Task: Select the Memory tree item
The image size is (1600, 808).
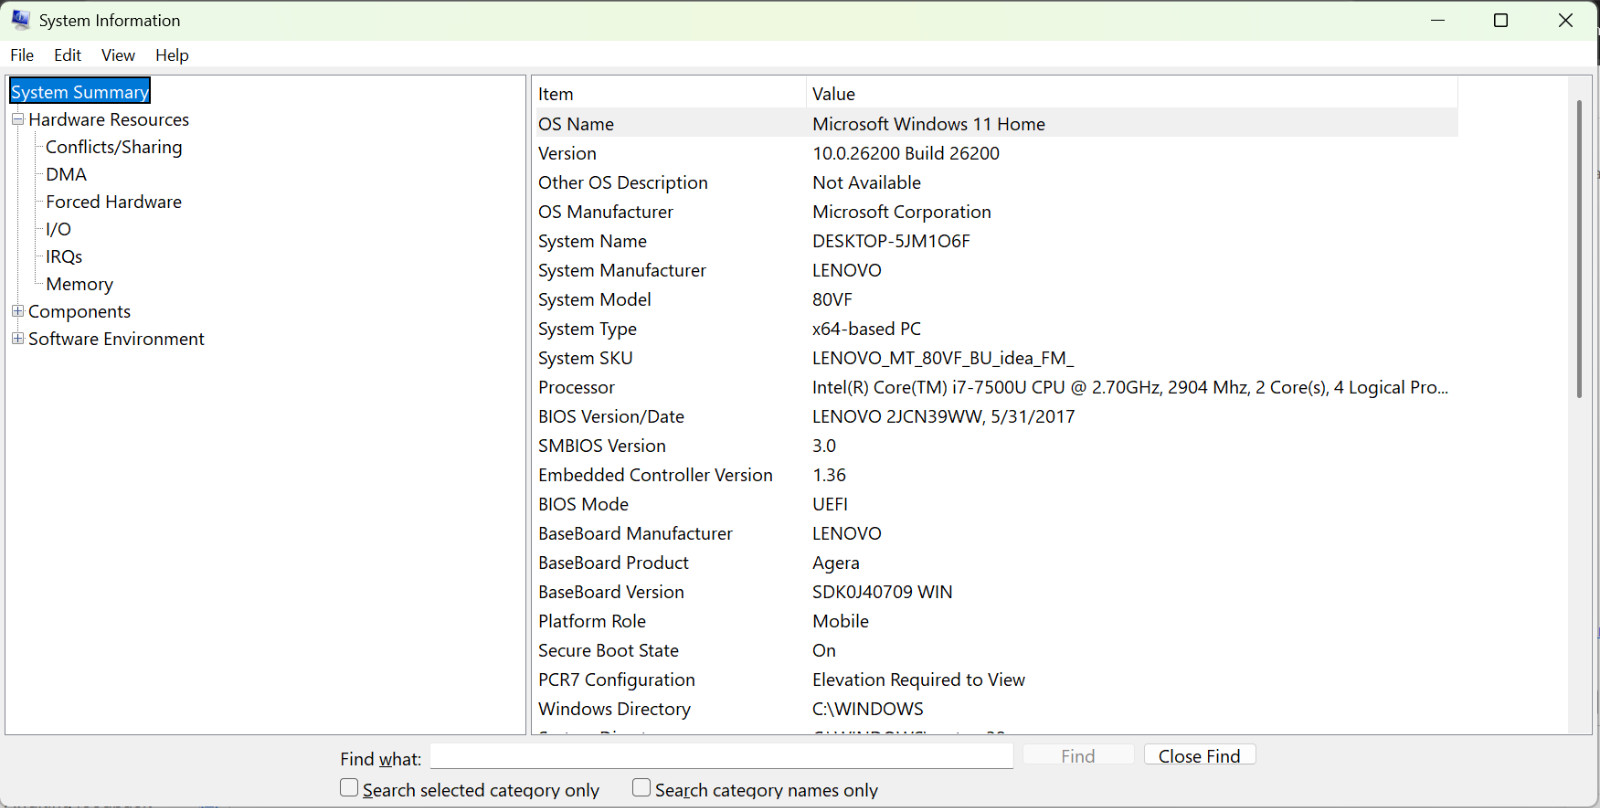Action: 79,284
